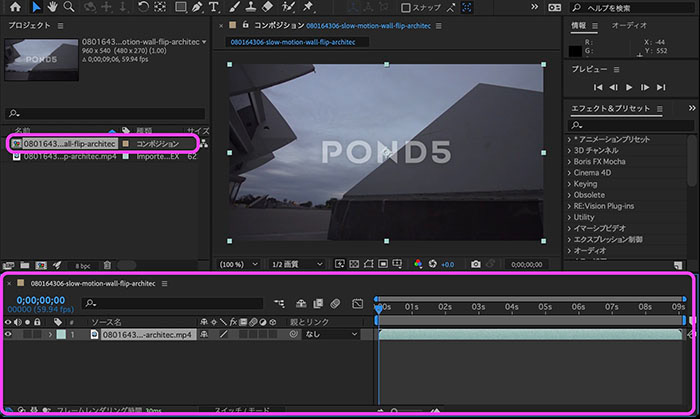Adjust the +0.0 exposure value

[447, 264]
